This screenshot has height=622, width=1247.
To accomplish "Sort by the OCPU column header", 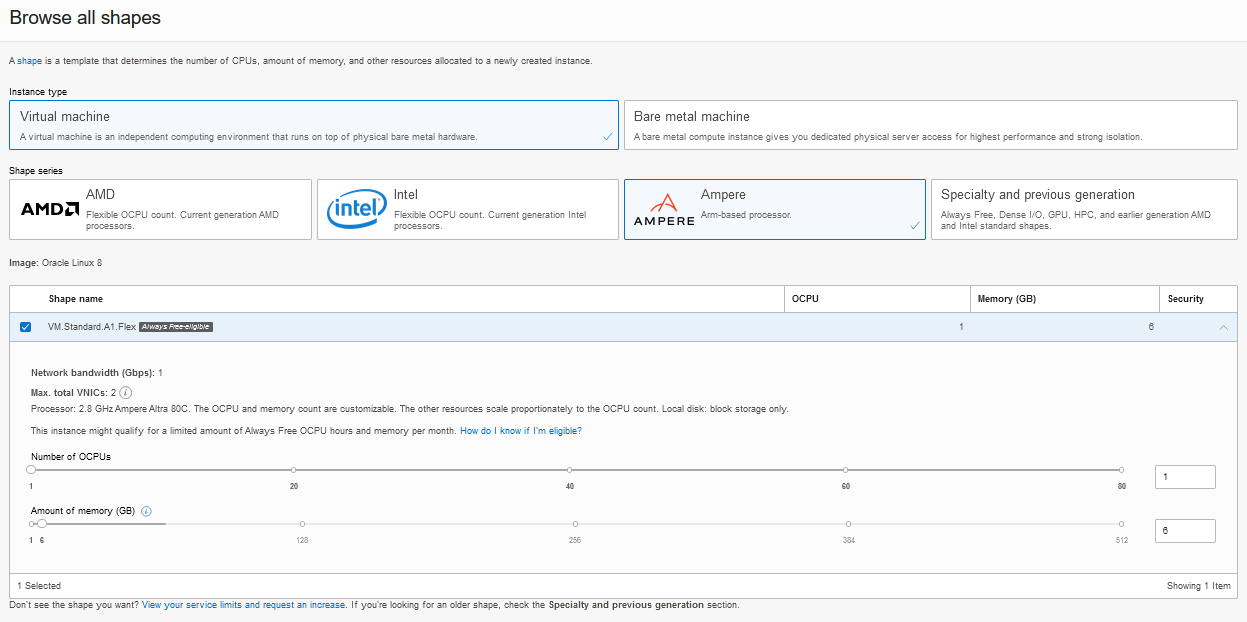I will pos(803,298).
